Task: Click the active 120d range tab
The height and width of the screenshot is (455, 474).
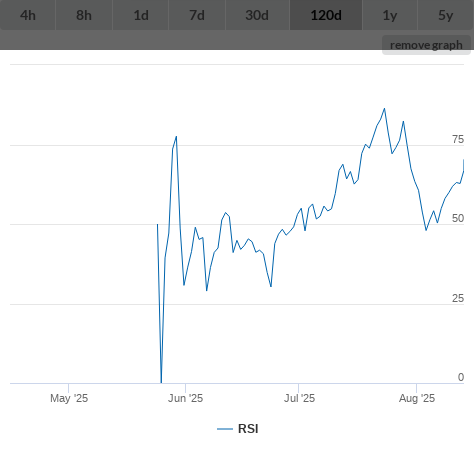Action: point(326,15)
